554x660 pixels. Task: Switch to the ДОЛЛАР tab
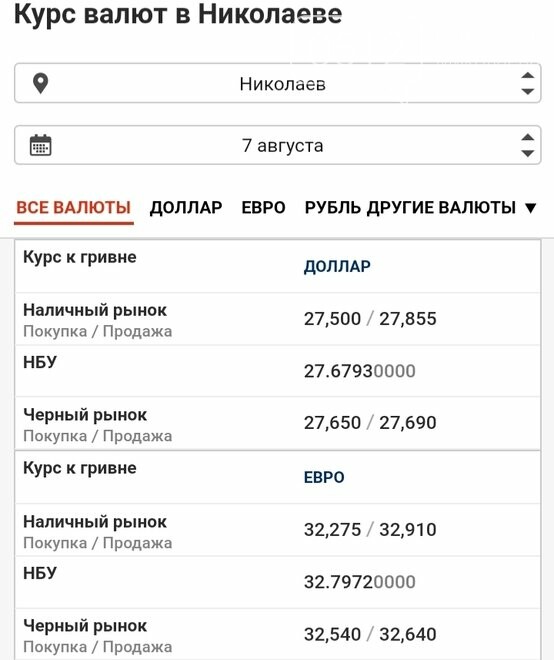[x=186, y=208]
